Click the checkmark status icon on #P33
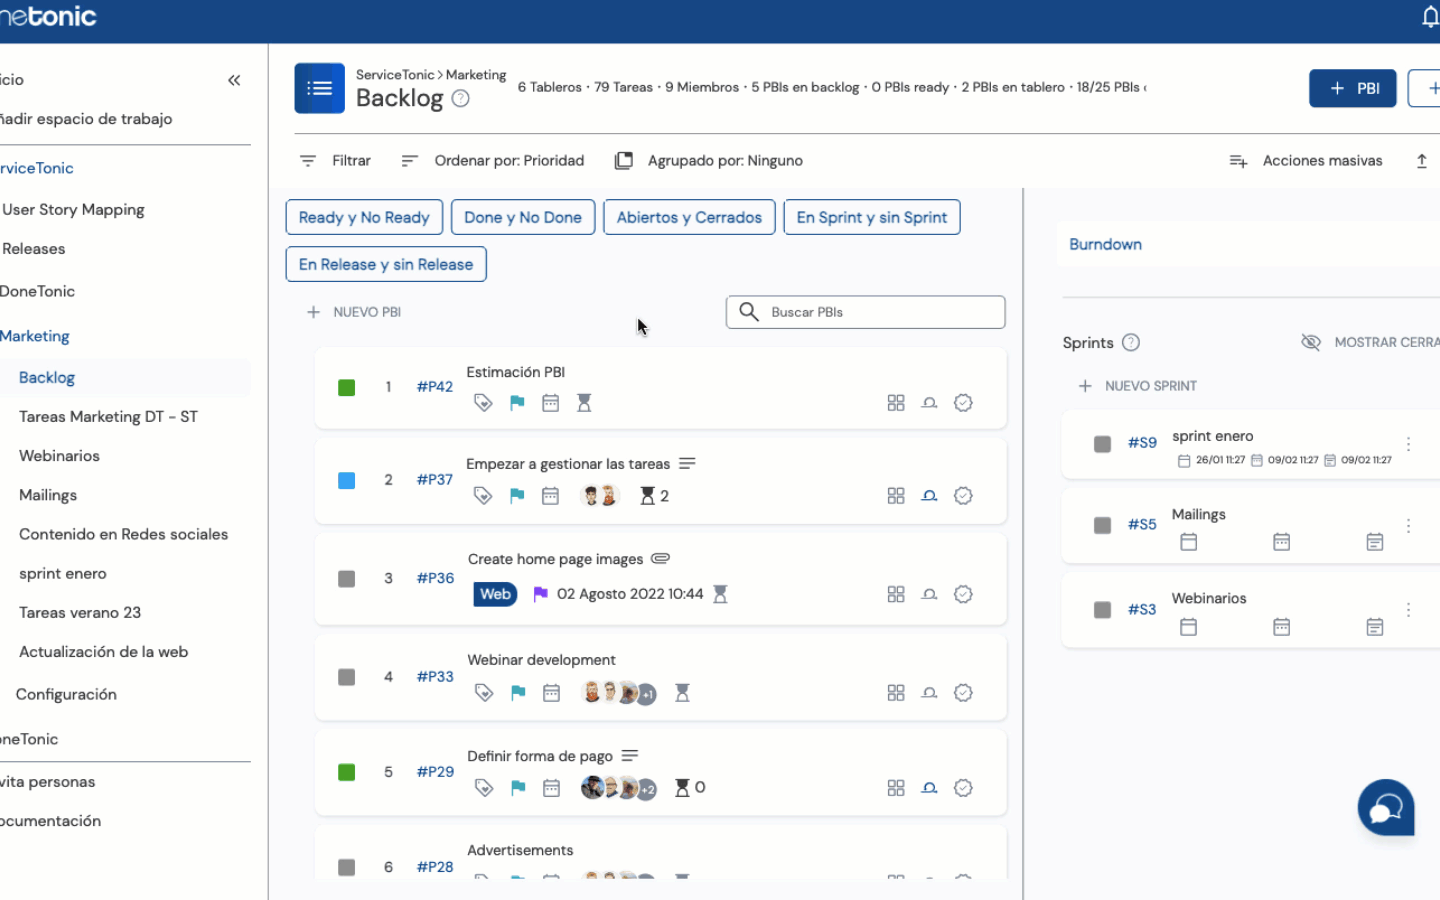1440x900 pixels. pyautogui.click(x=963, y=693)
